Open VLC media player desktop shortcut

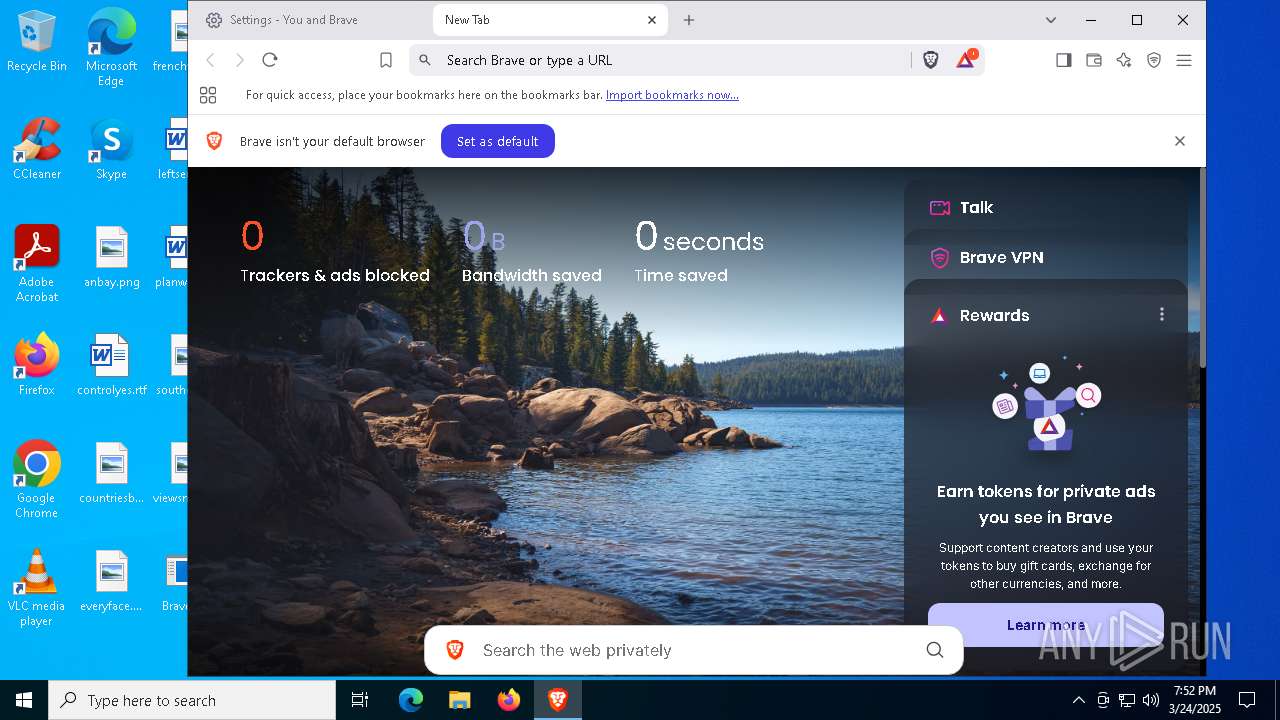[37, 588]
